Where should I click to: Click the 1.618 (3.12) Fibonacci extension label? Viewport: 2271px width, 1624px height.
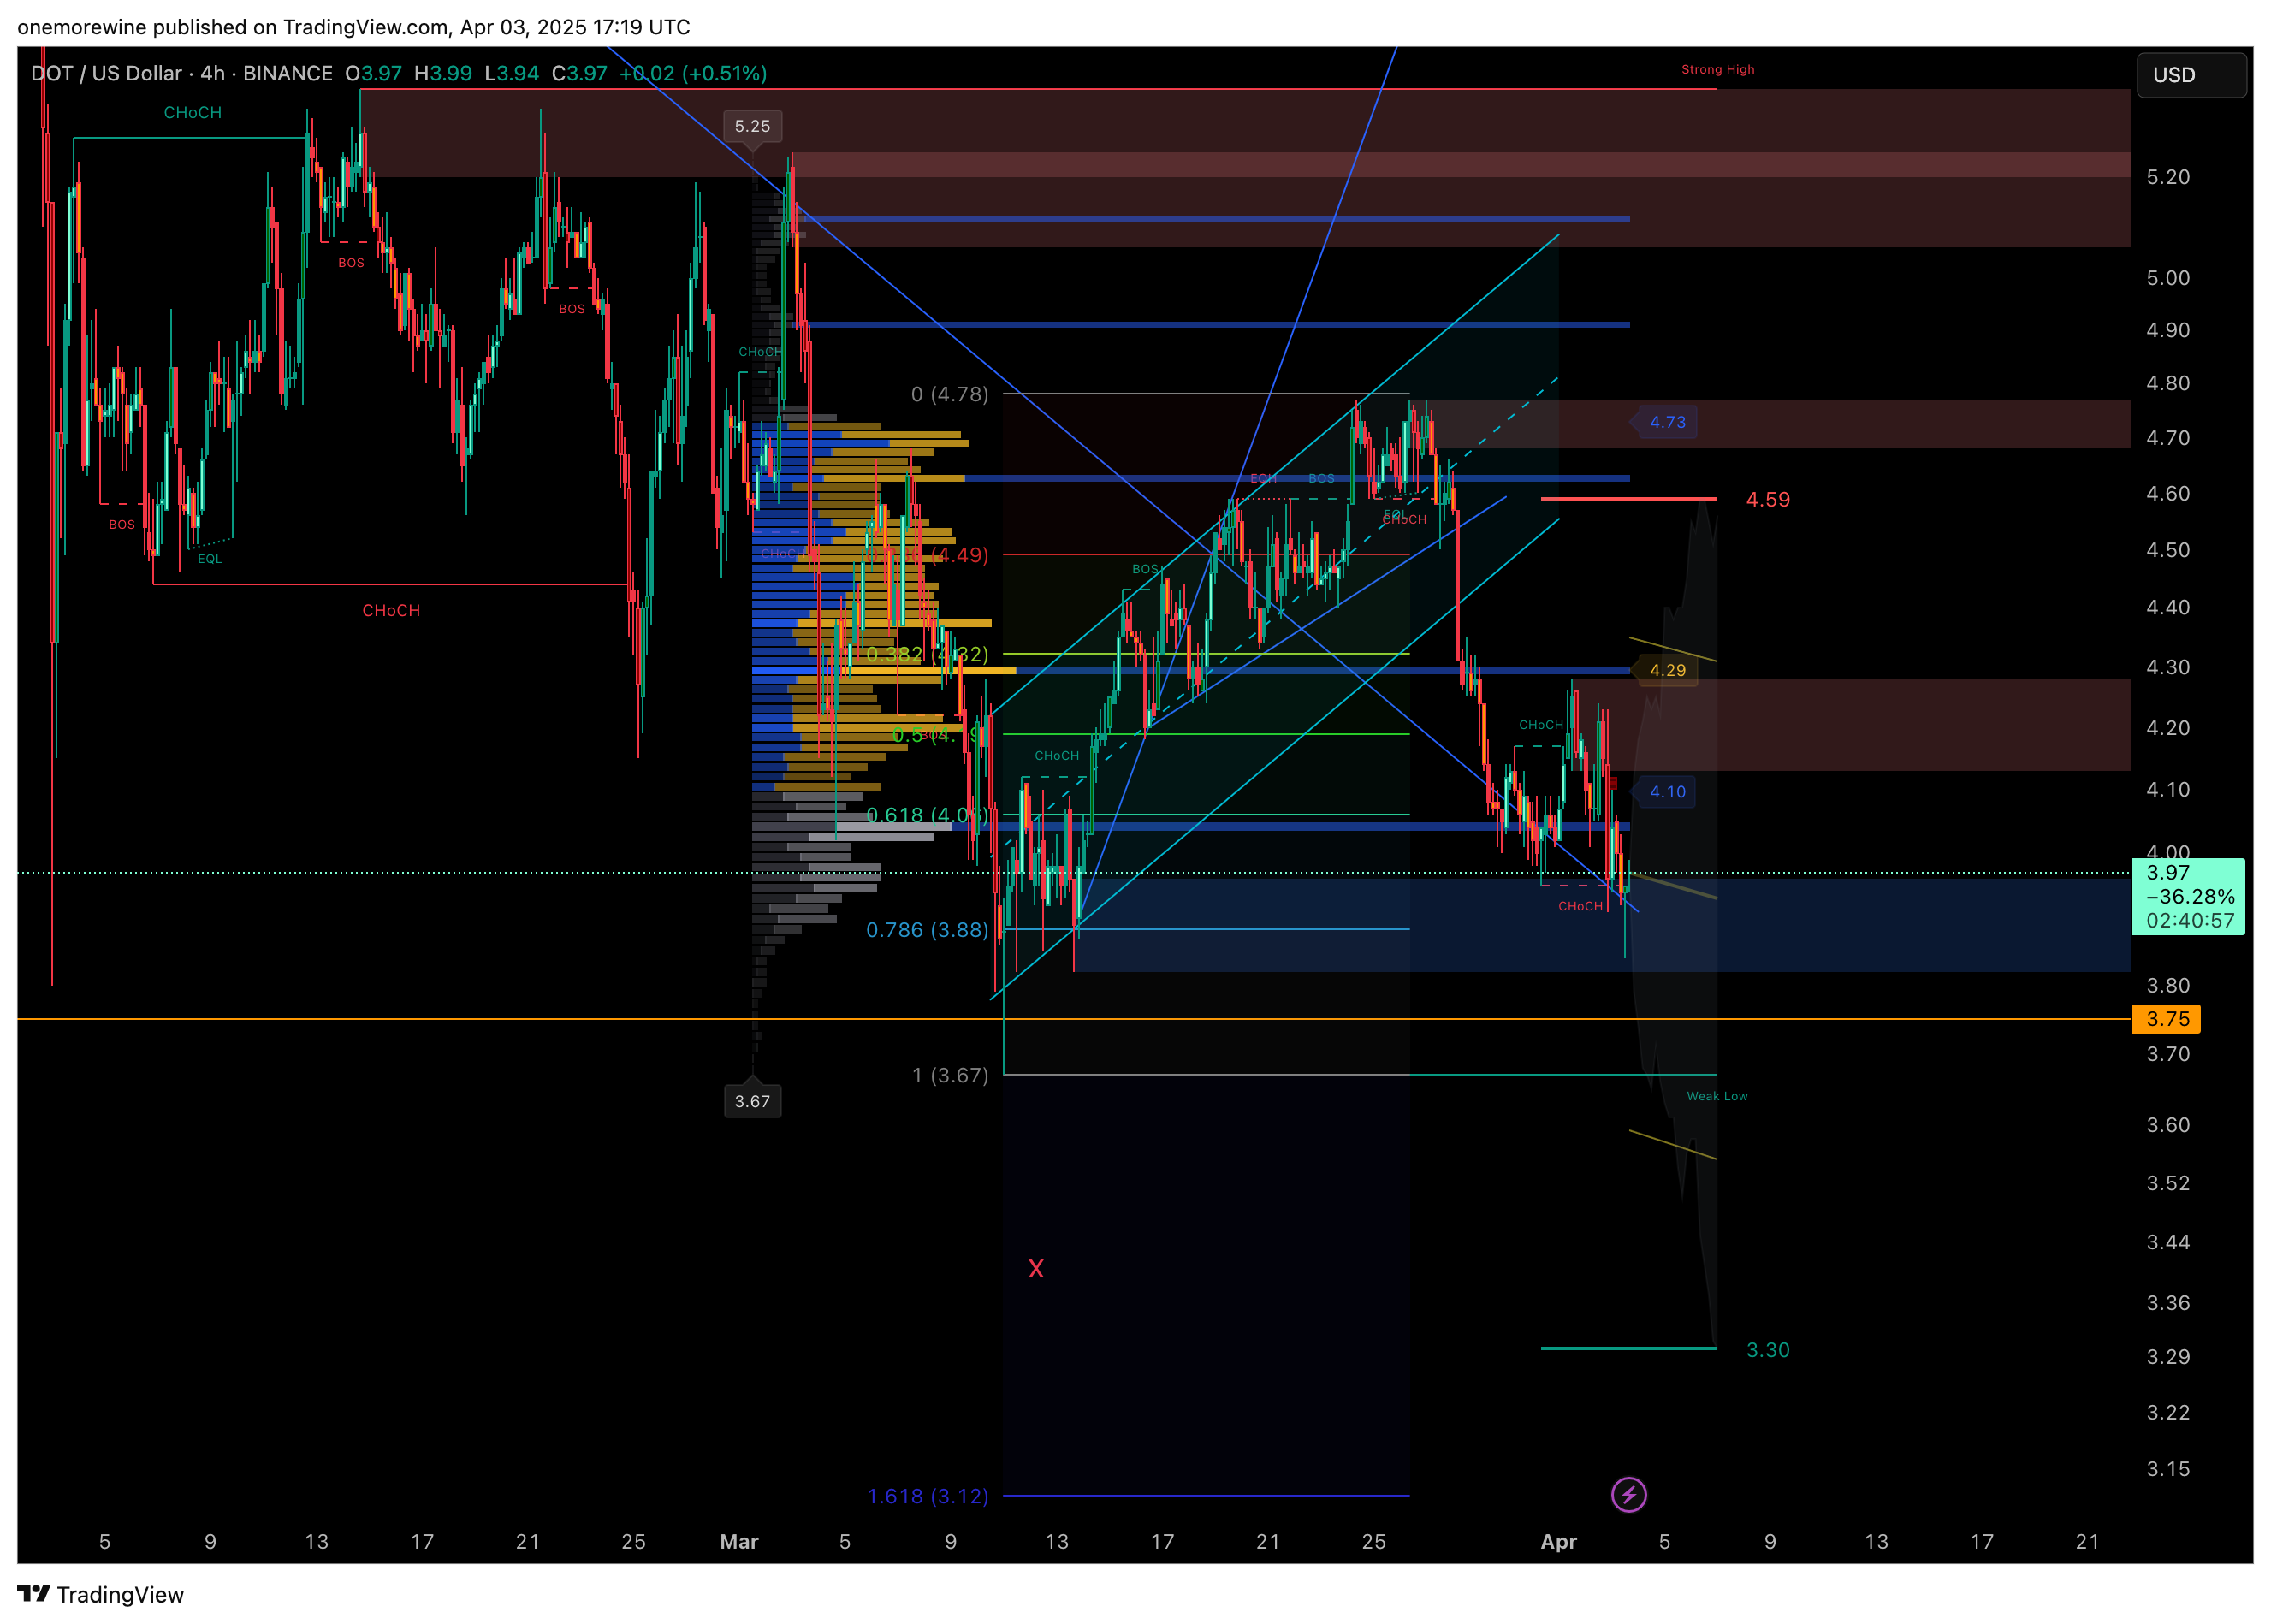pyautogui.click(x=927, y=1496)
